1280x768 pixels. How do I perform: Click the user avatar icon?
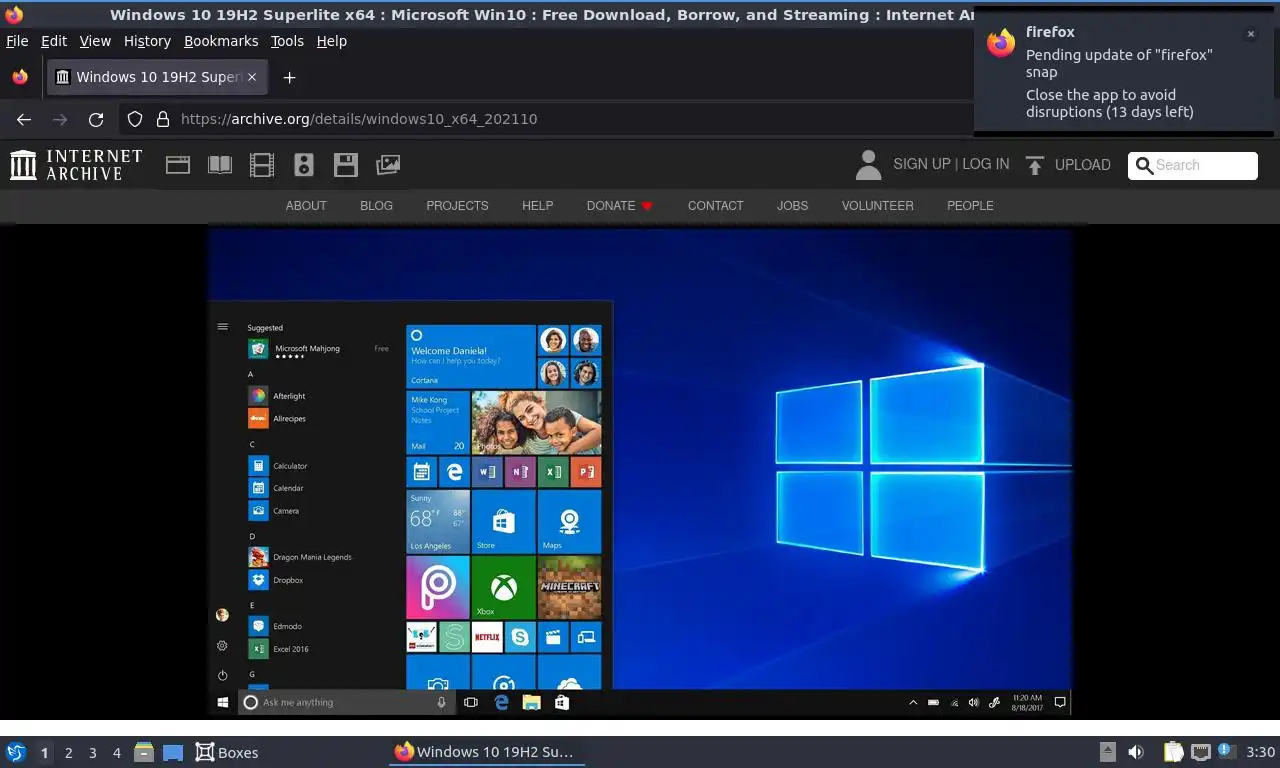[869, 165]
